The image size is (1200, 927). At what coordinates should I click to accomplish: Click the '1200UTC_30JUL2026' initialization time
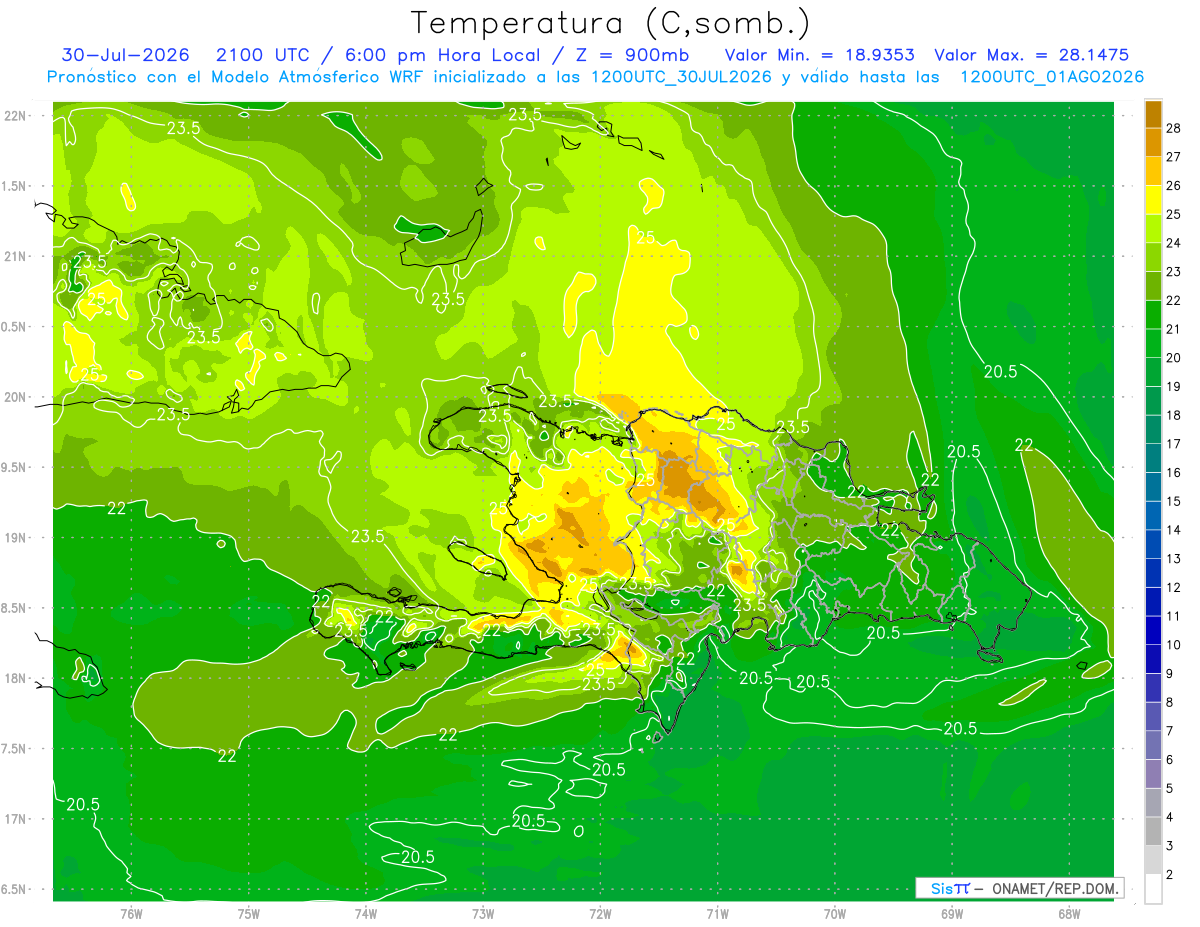coord(681,77)
